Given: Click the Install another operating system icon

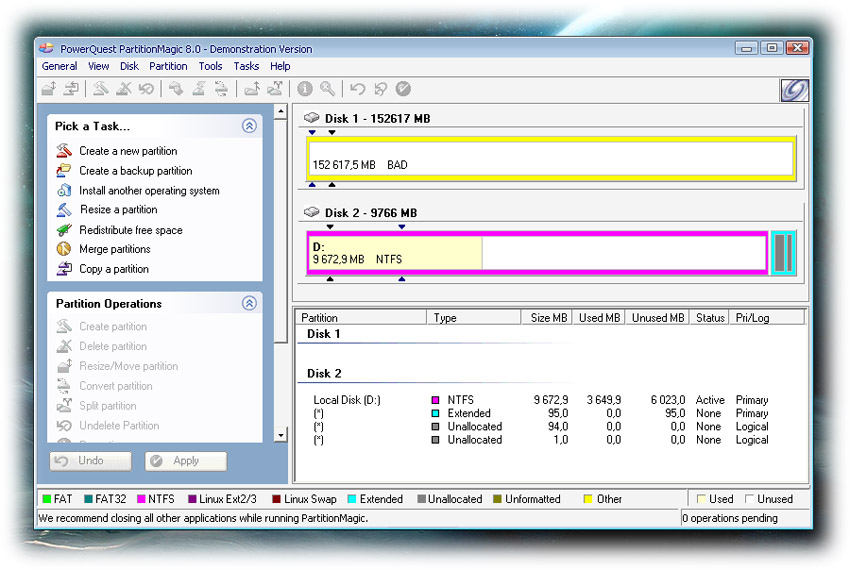Looking at the screenshot, I should point(64,190).
